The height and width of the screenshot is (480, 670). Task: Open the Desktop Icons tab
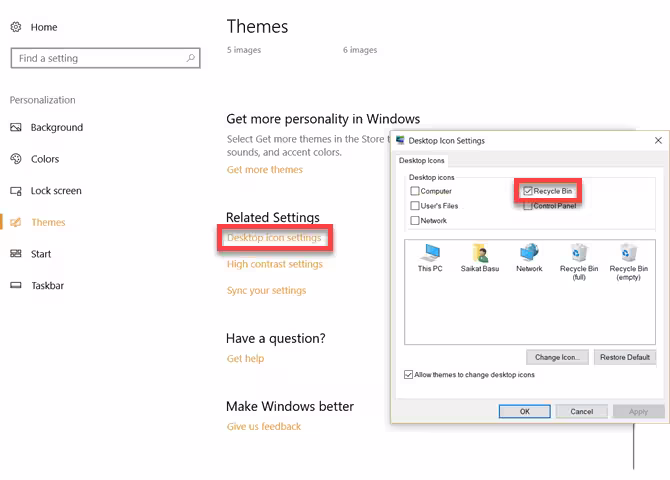pos(422,160)
